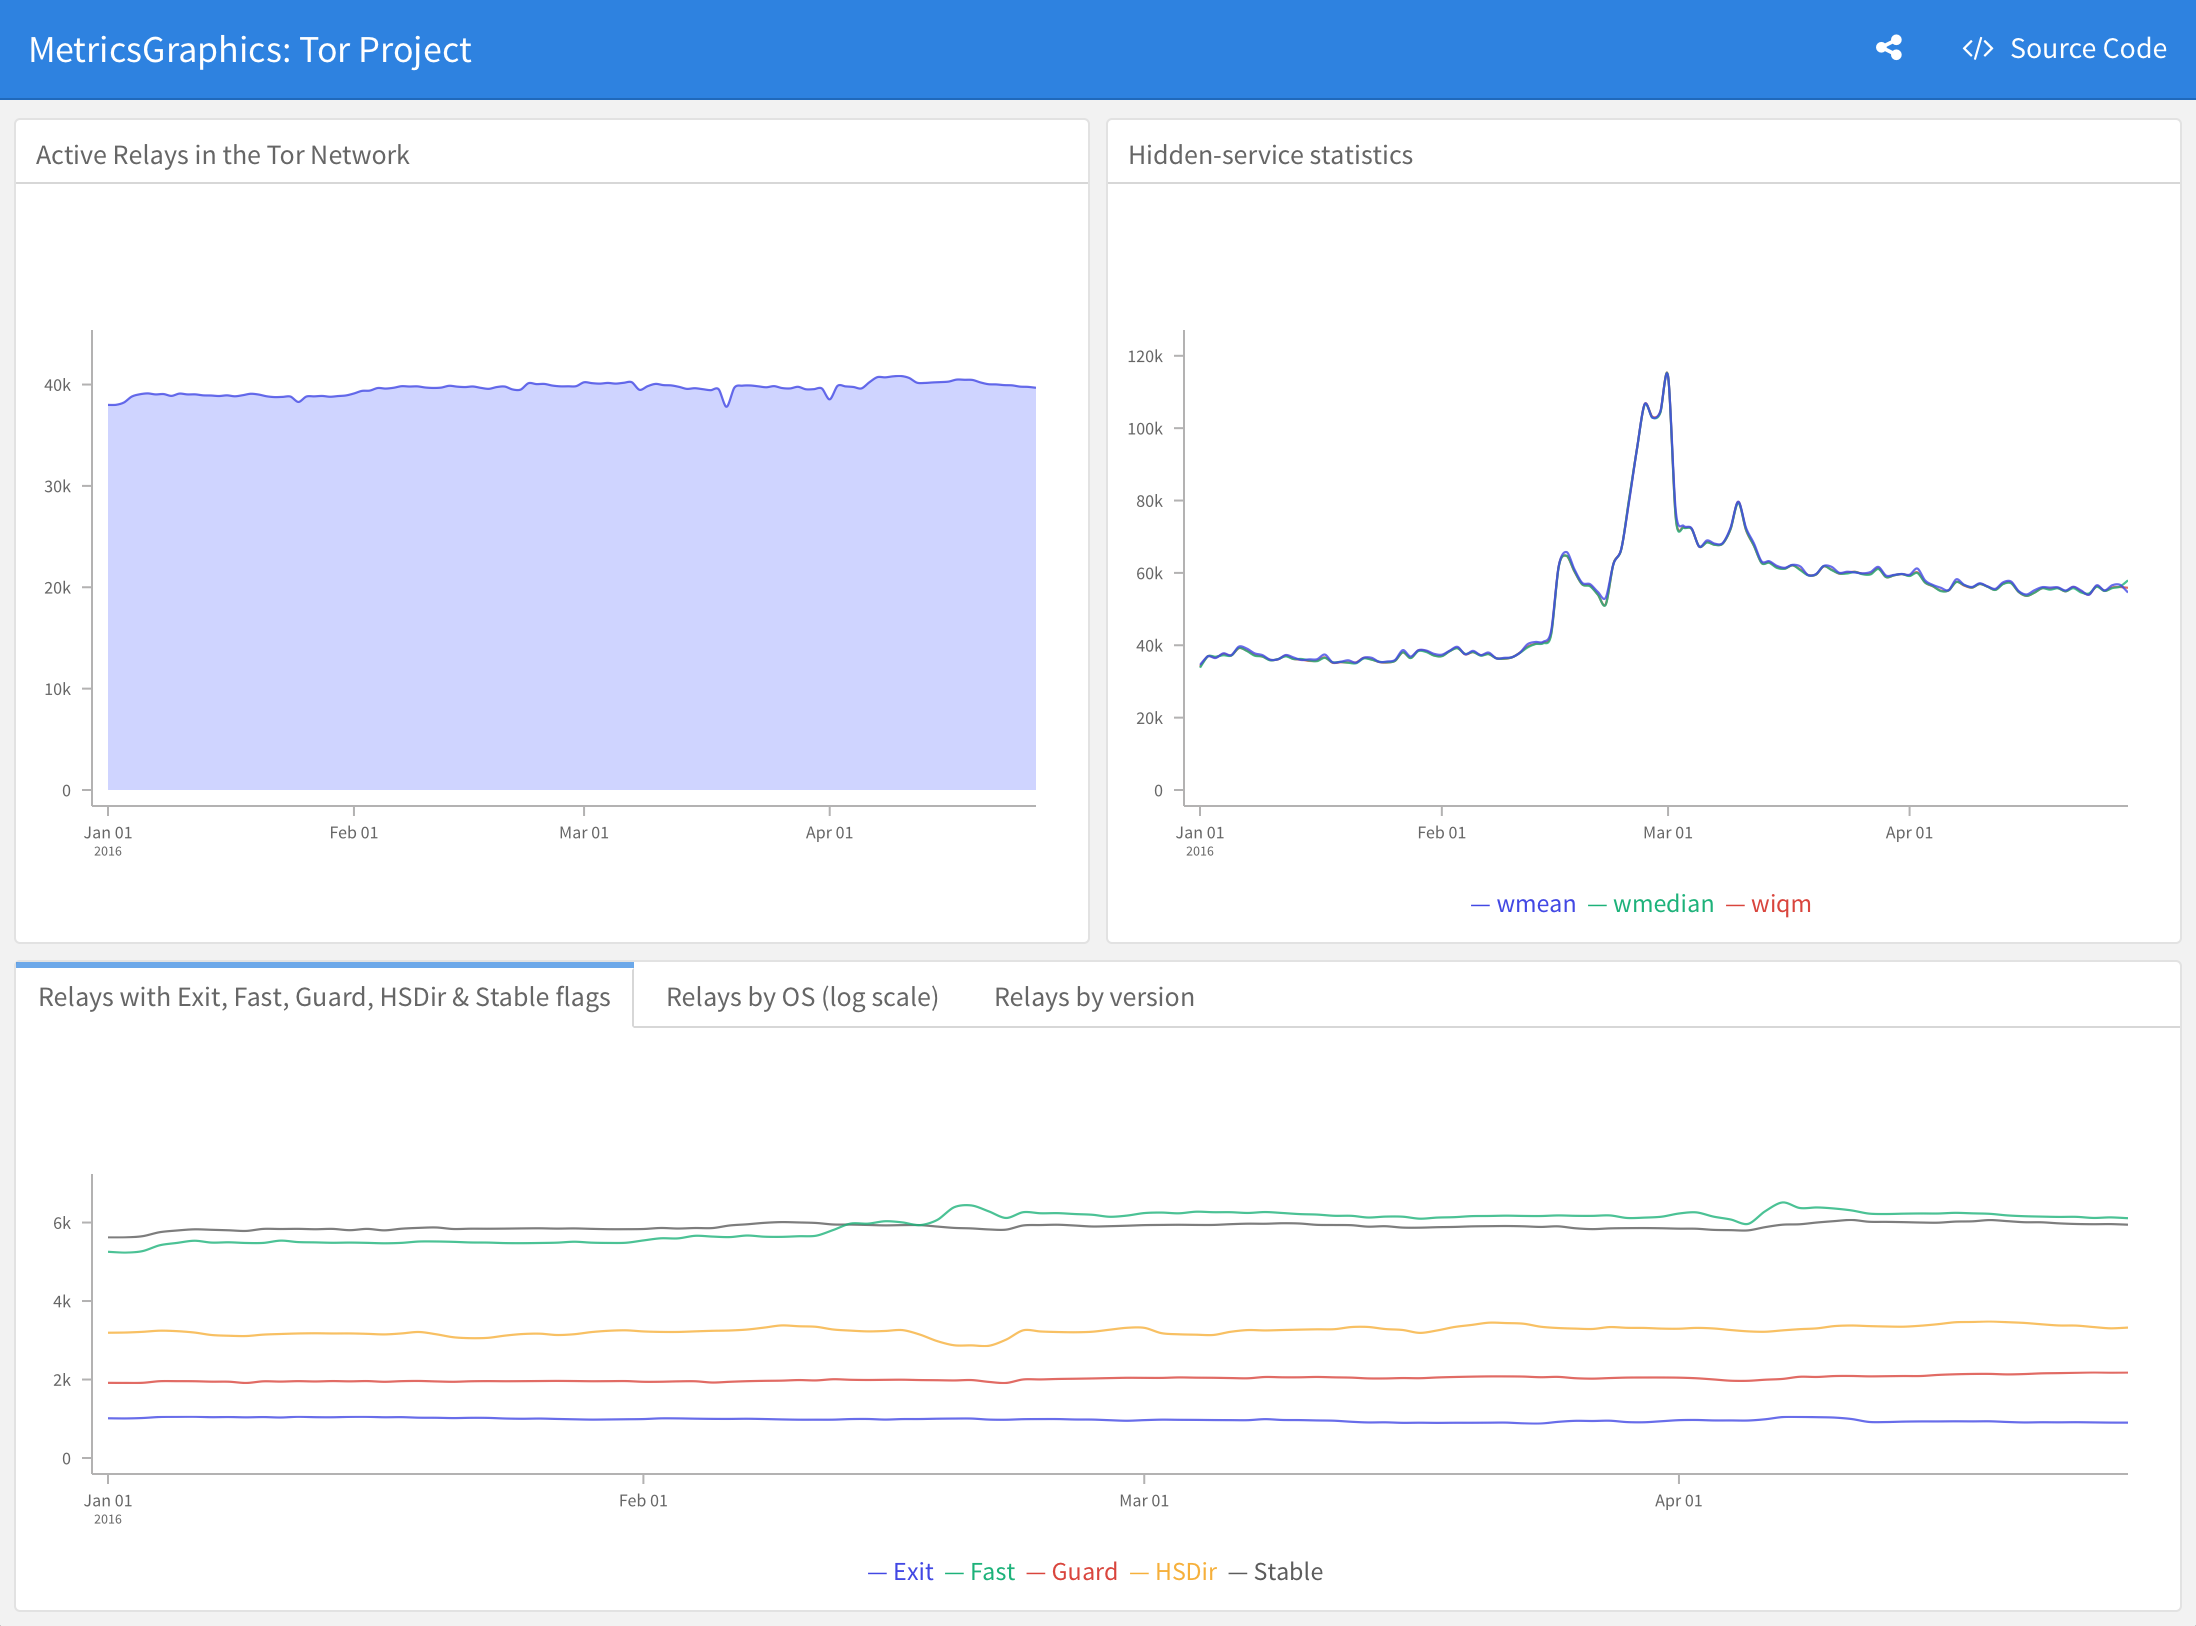Open the Relays by version tab
This screenshot has height=1626, width=2196.
pyautogui.click(x=1094, y=997)
